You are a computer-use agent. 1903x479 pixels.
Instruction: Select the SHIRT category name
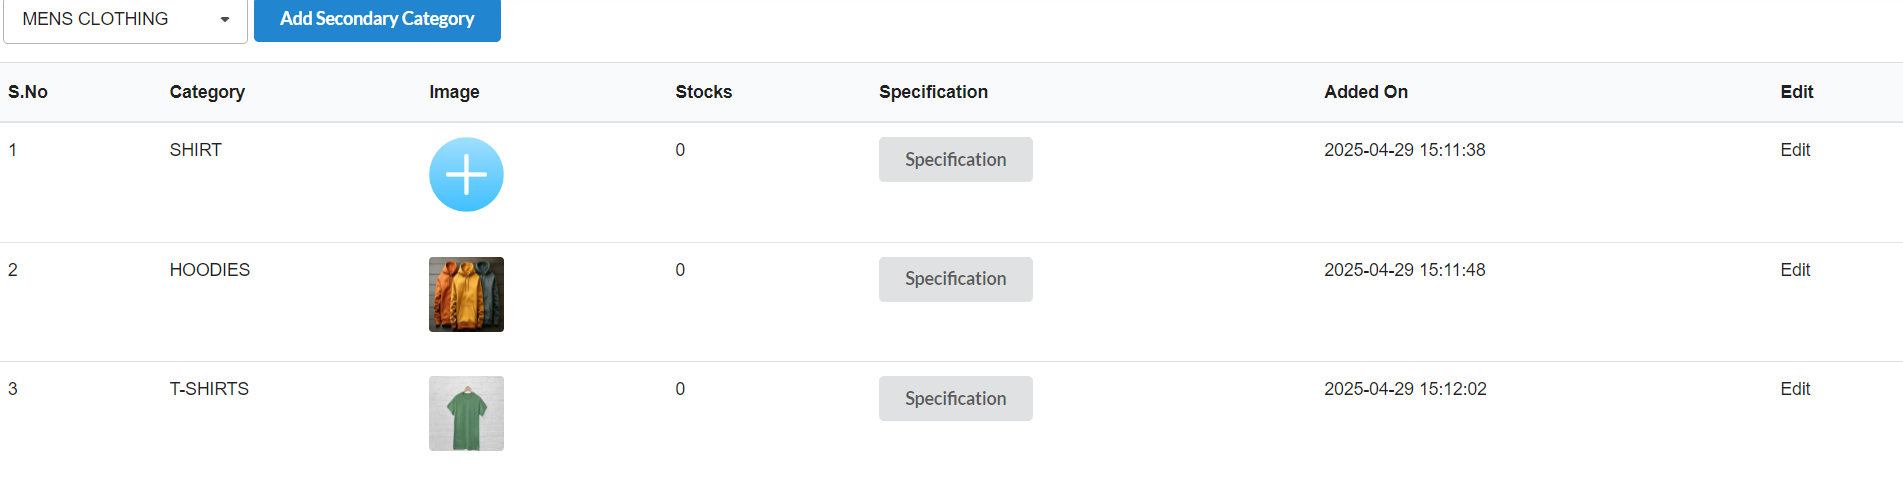pos(196,150)
